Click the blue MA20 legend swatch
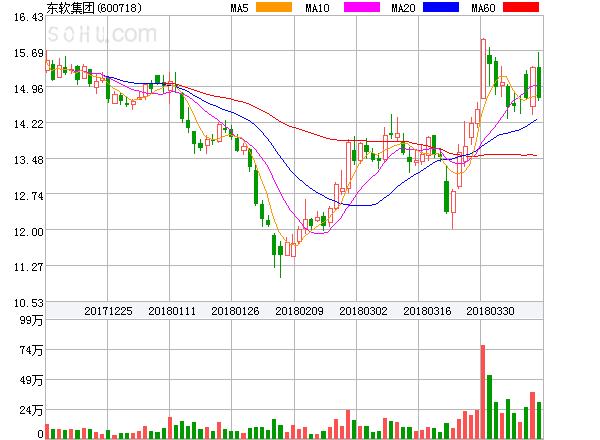Image resolution: width=600 pixels, height=440 pixels. coord(441,7)
